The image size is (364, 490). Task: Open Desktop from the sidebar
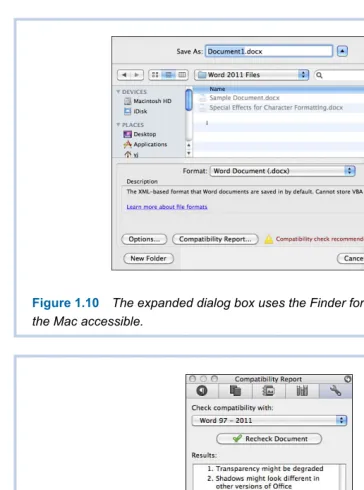point(140,134)
